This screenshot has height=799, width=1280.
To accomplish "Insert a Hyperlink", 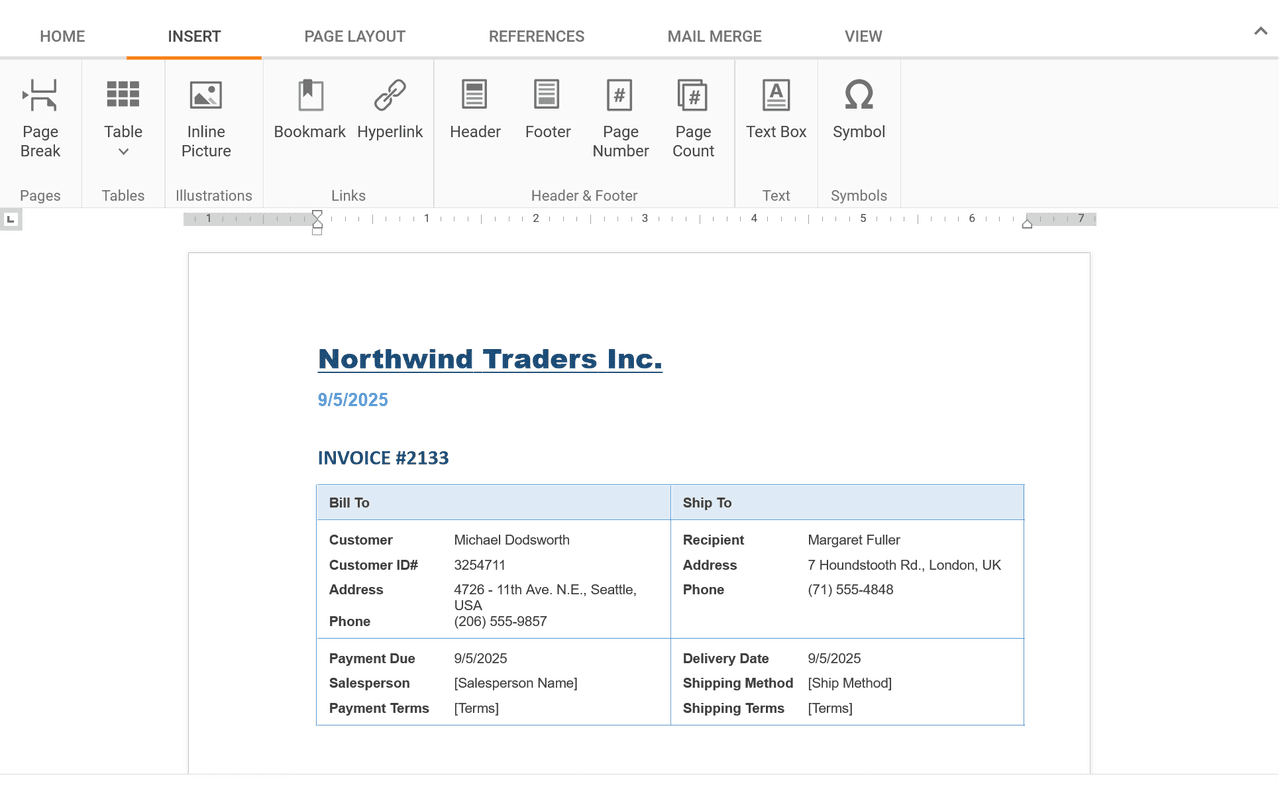I will click(390, 110).
